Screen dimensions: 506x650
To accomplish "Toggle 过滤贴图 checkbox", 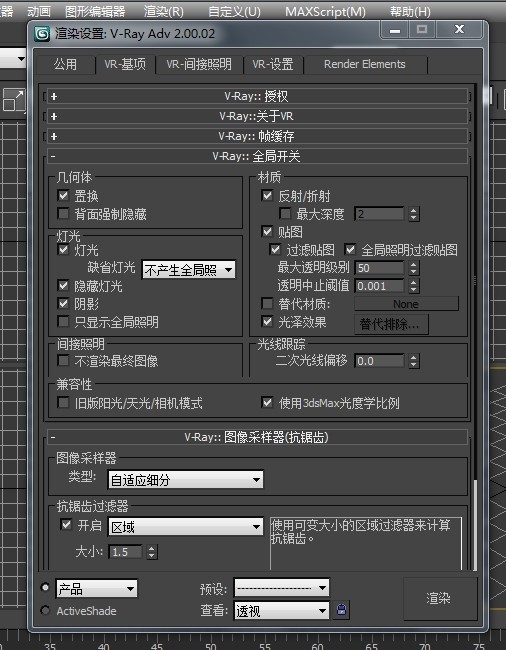I will tap(275, 250).
